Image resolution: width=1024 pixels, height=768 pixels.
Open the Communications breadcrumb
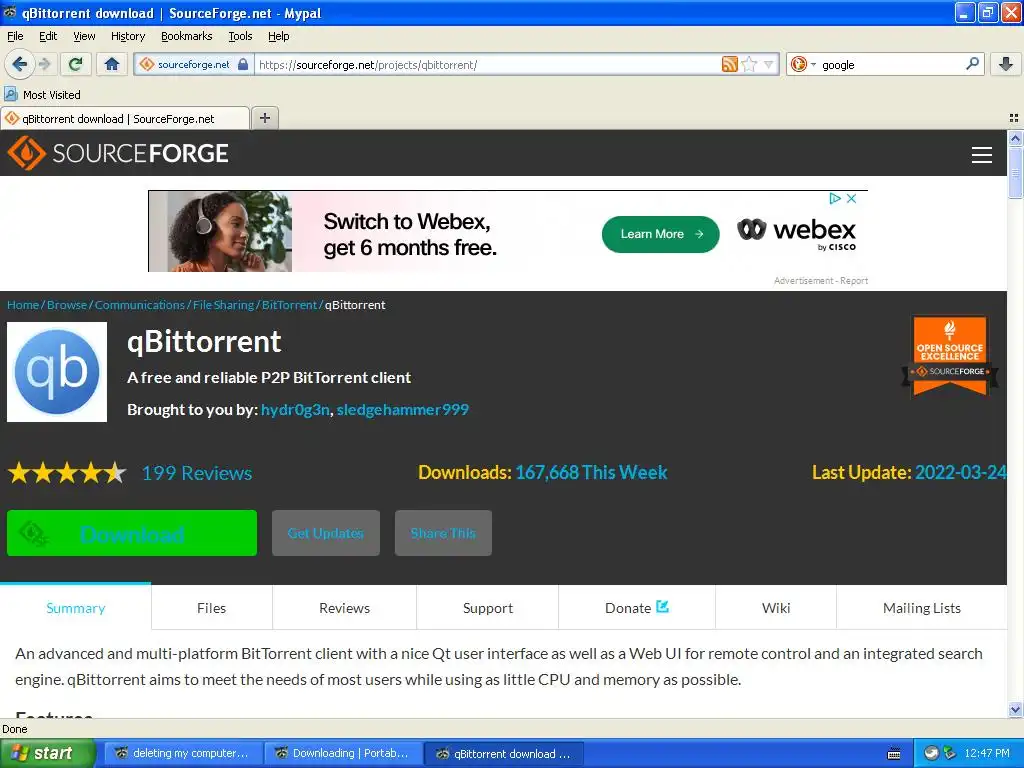pos(140,305)
